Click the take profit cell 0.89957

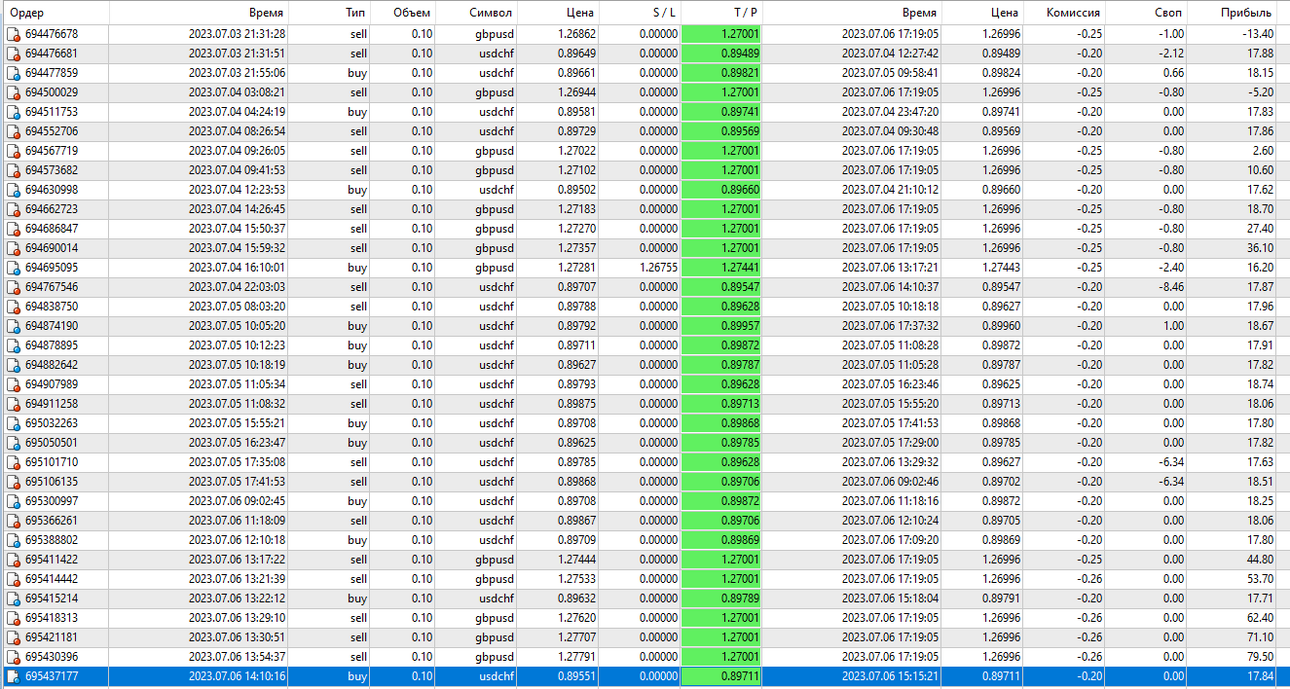(720, 326)
